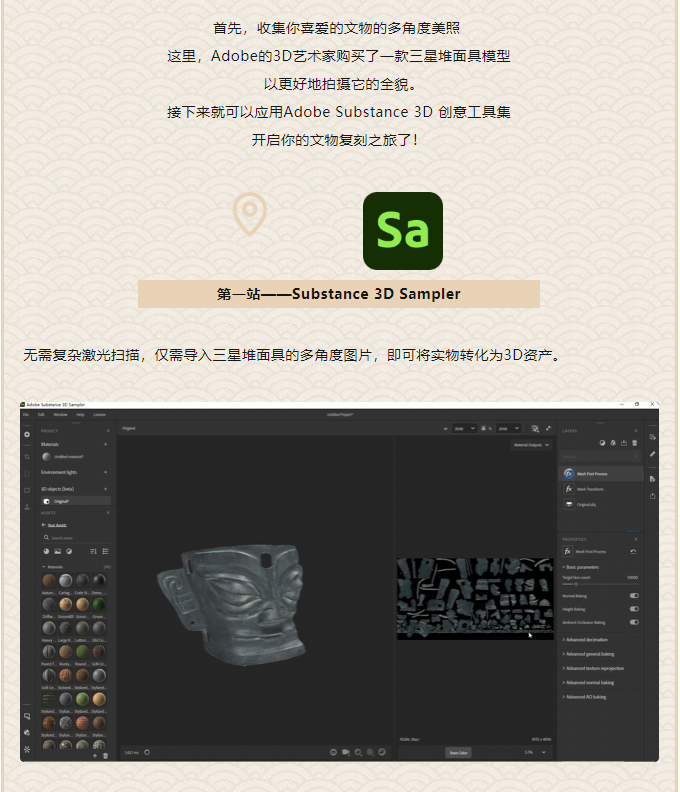The width and height of the screenshot is (680, 792).
Task: Open the Edit menu
Action: coord(41,415)
